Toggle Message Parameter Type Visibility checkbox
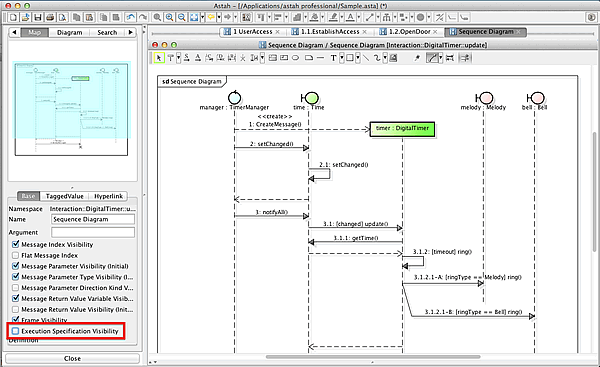Screen dimensions: 600x367 [x=16, y=277]
